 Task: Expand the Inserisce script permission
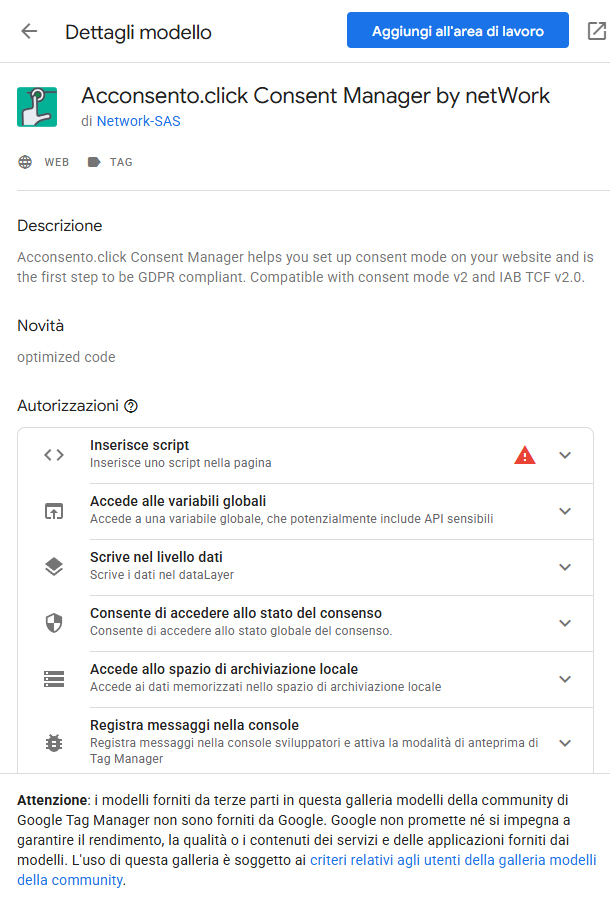(565, 455)
